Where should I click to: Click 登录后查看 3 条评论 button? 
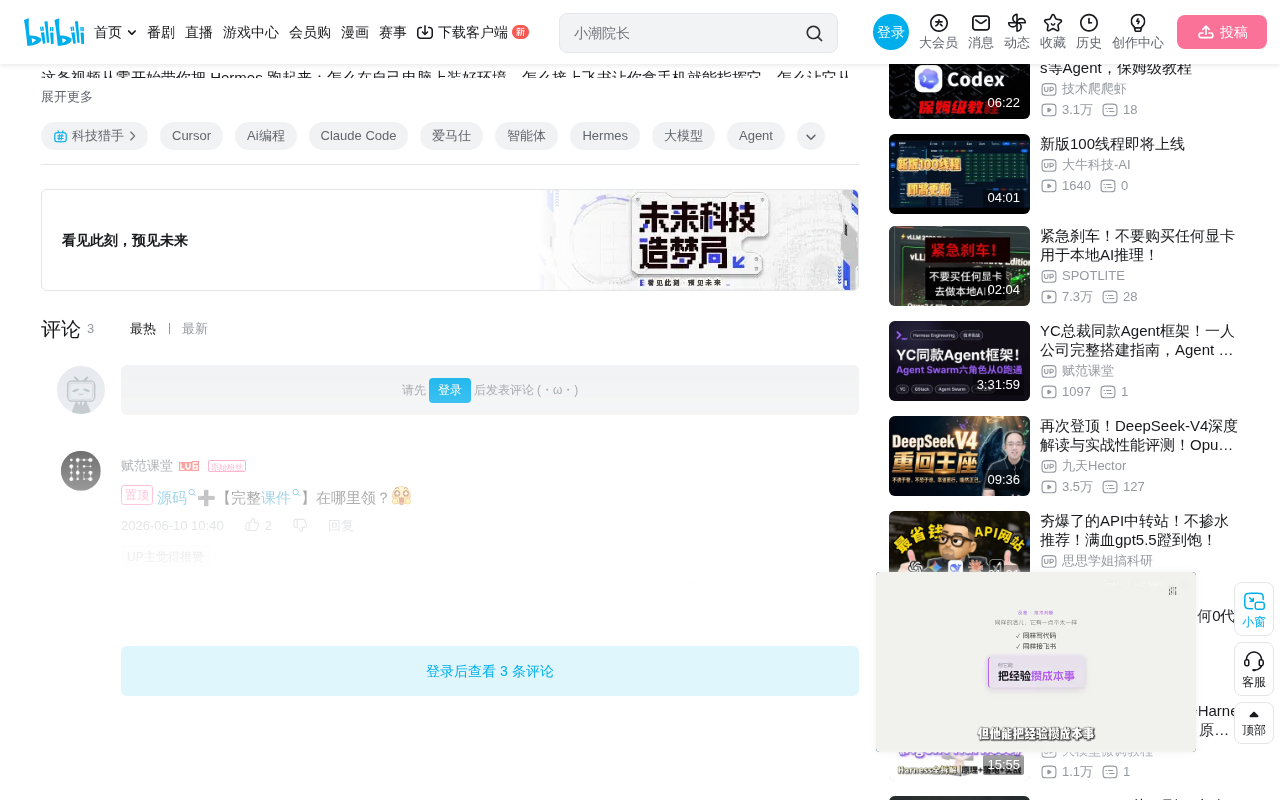coord(490,671)
